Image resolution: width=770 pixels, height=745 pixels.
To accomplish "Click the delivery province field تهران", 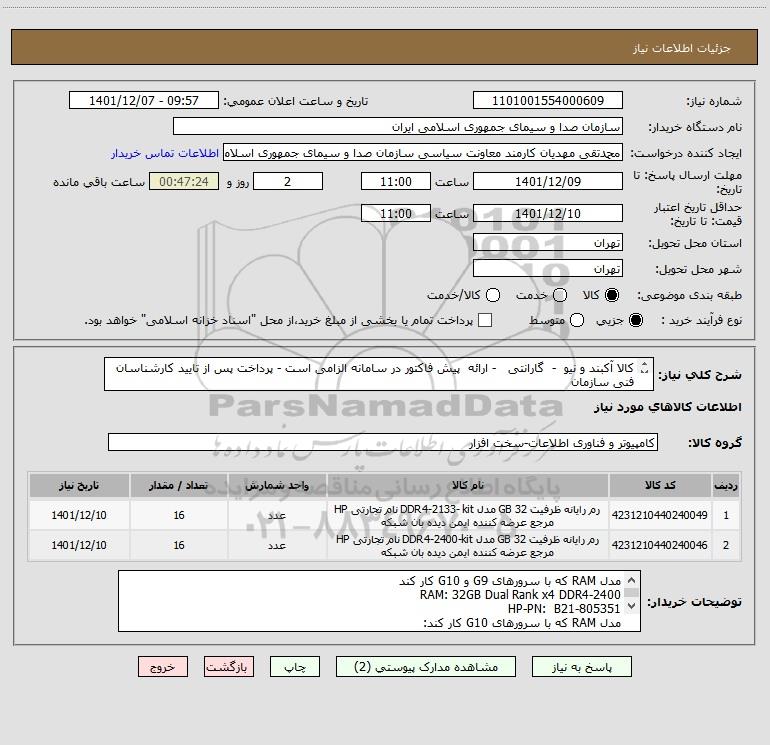I will click(x=548, y=242).
